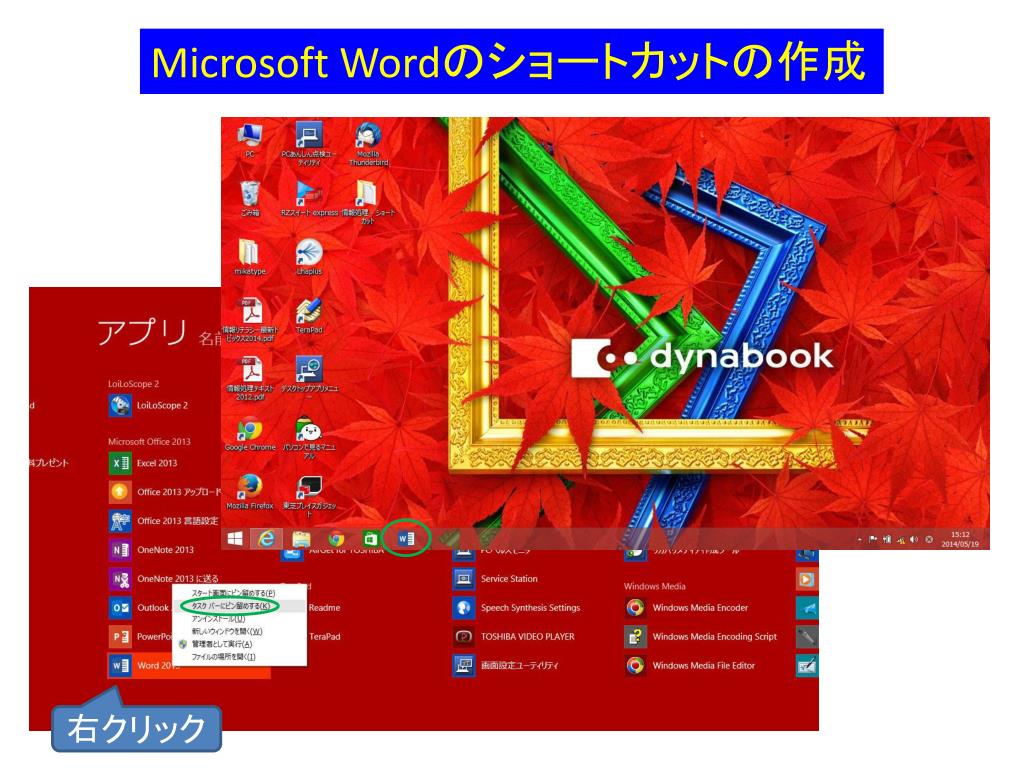Click the volume speaker tray icon
1024x768 pixels.
(914, 539)
